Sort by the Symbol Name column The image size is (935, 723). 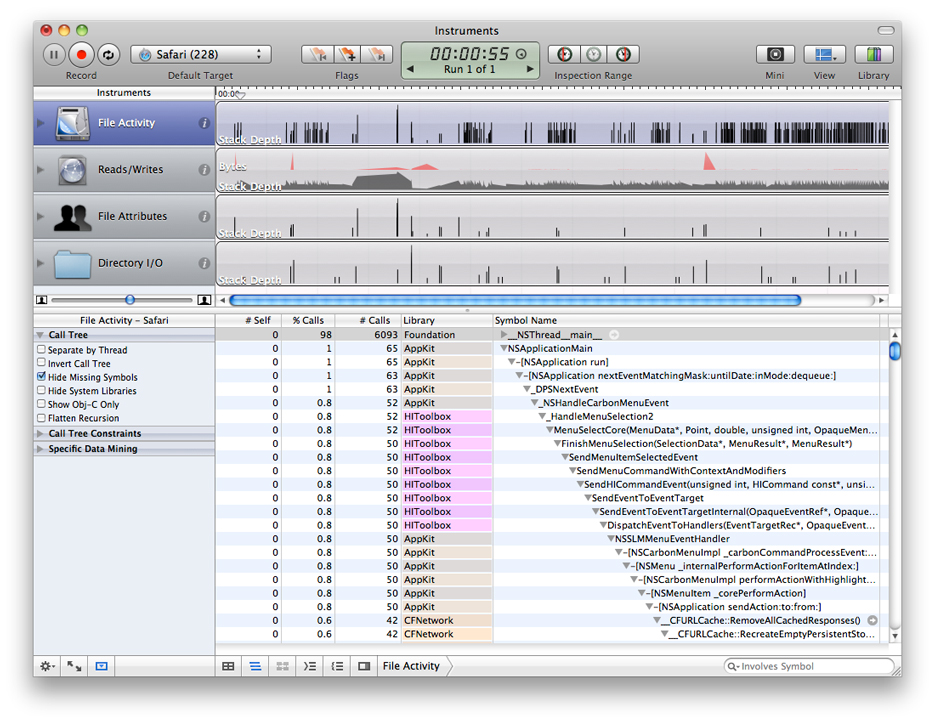click(686, 320)
